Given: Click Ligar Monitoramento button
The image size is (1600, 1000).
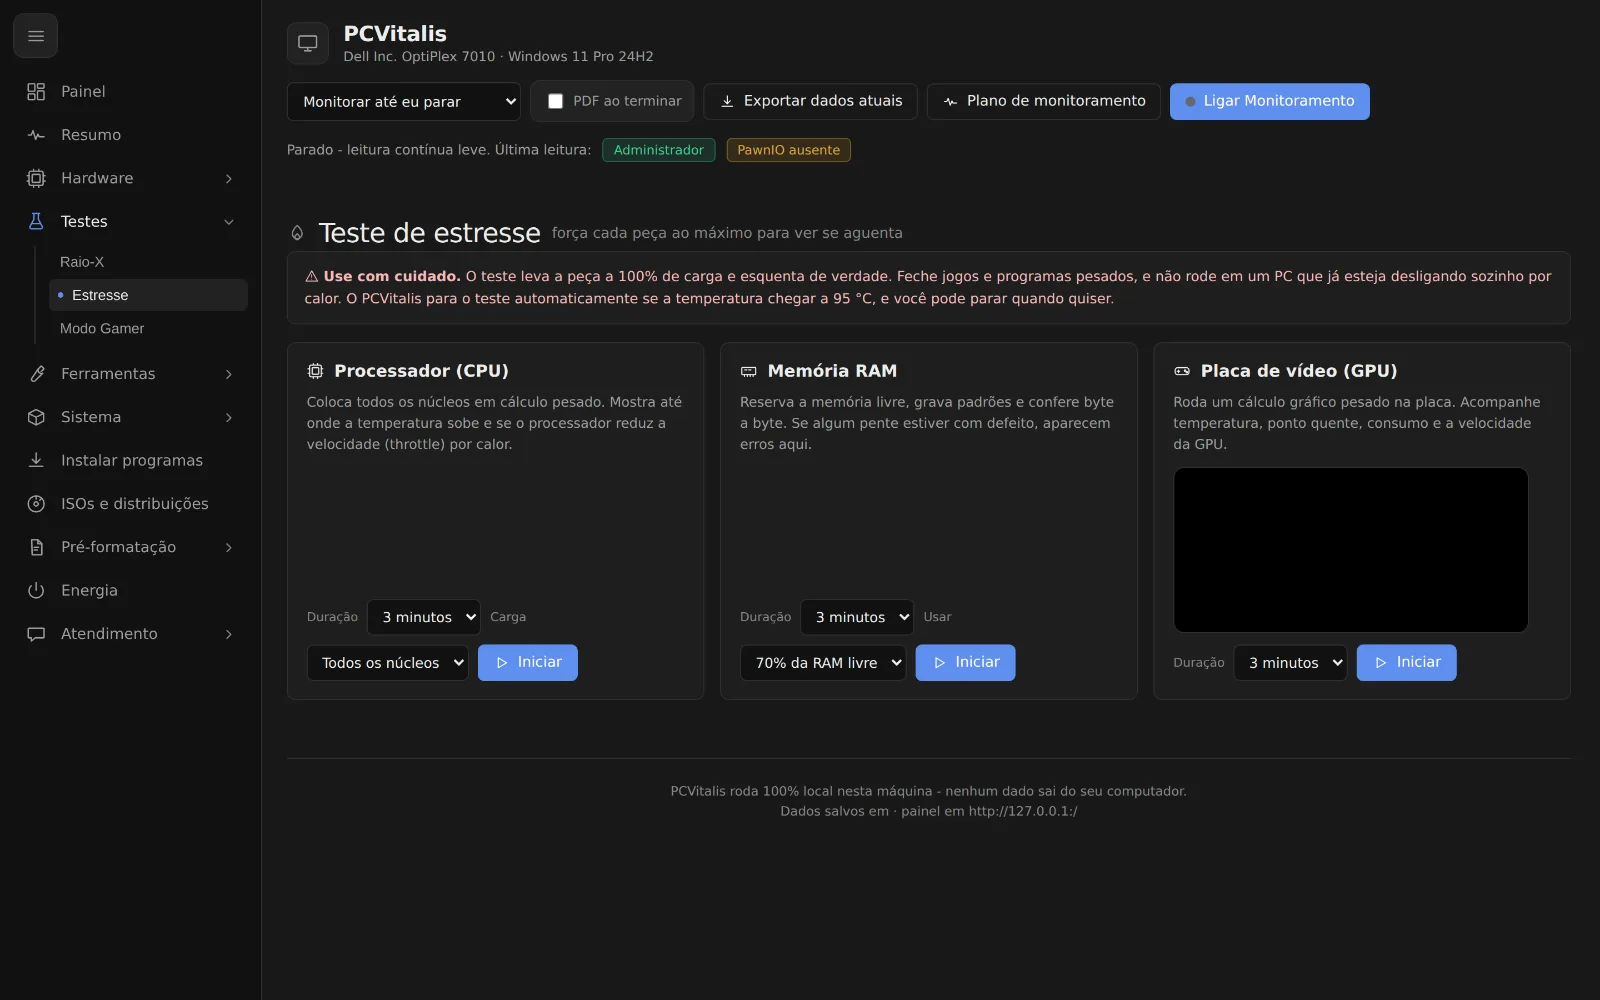Looking at the screenshot, I should pyautogui.click(x=1270, y=101).
